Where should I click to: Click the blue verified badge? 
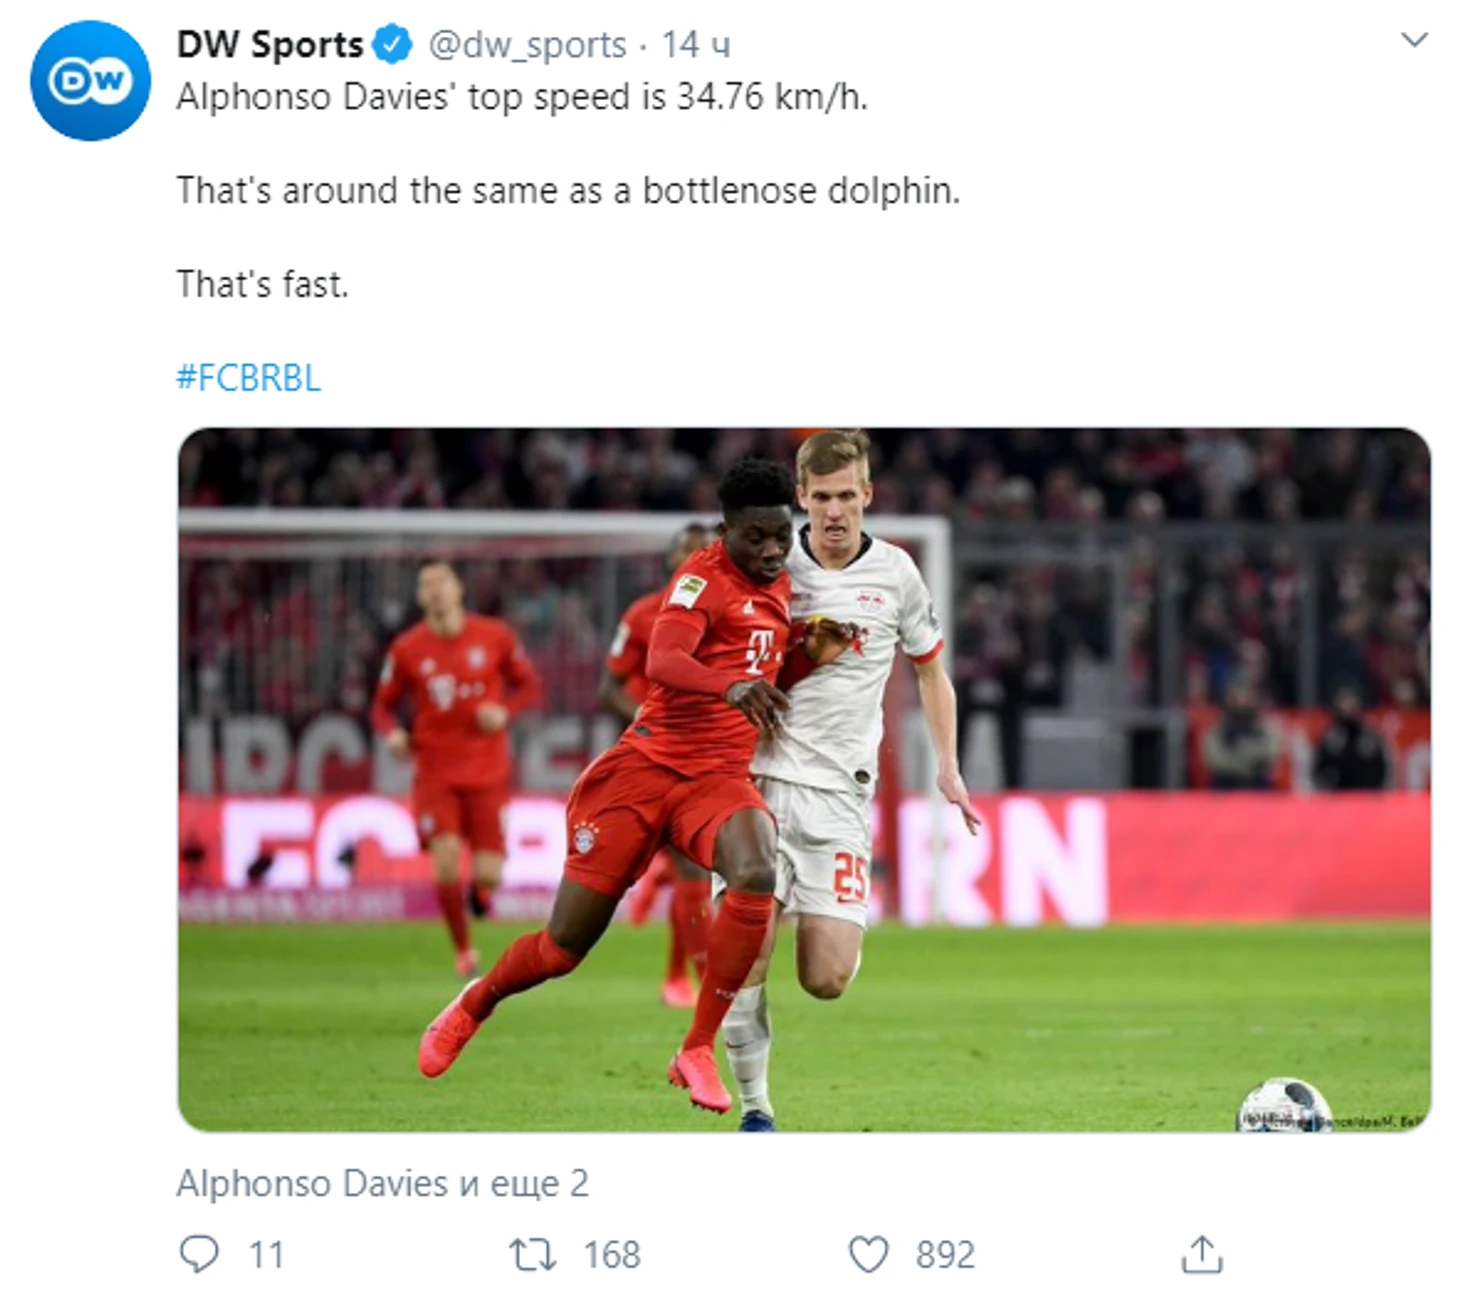coord(392,45)
